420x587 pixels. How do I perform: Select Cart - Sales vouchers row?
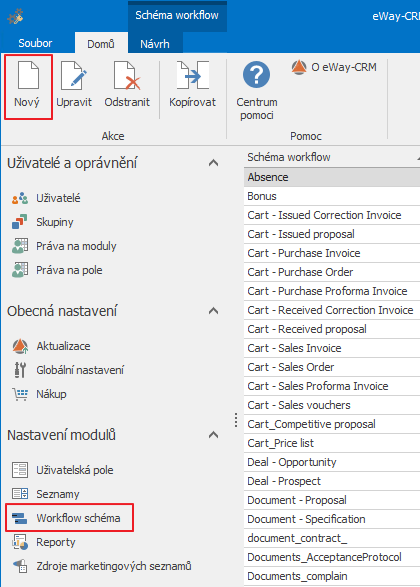pyautogui.click(x=332, y=405)
